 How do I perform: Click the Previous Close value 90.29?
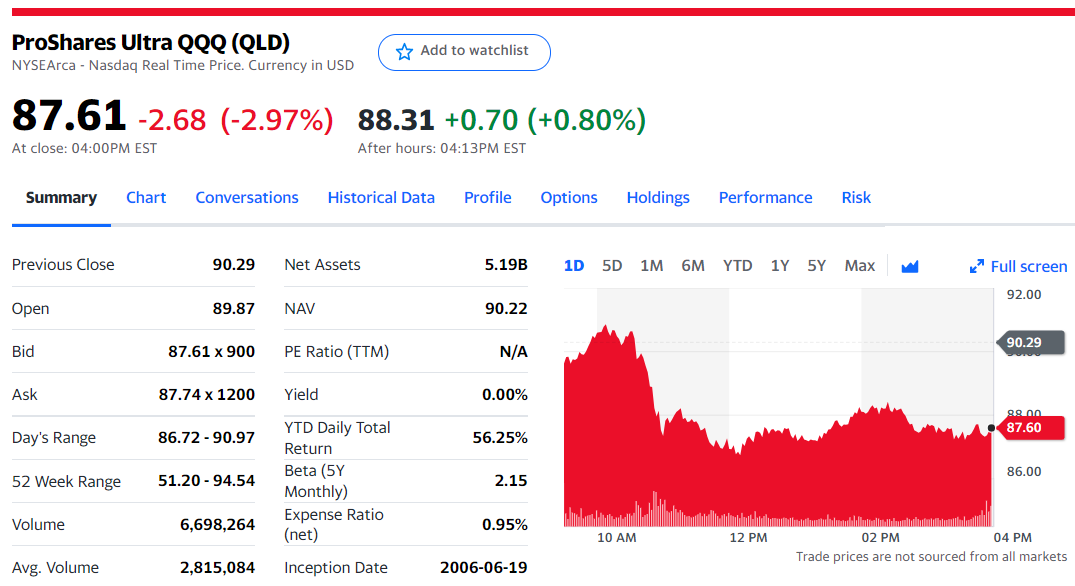[x=233, y=265]
